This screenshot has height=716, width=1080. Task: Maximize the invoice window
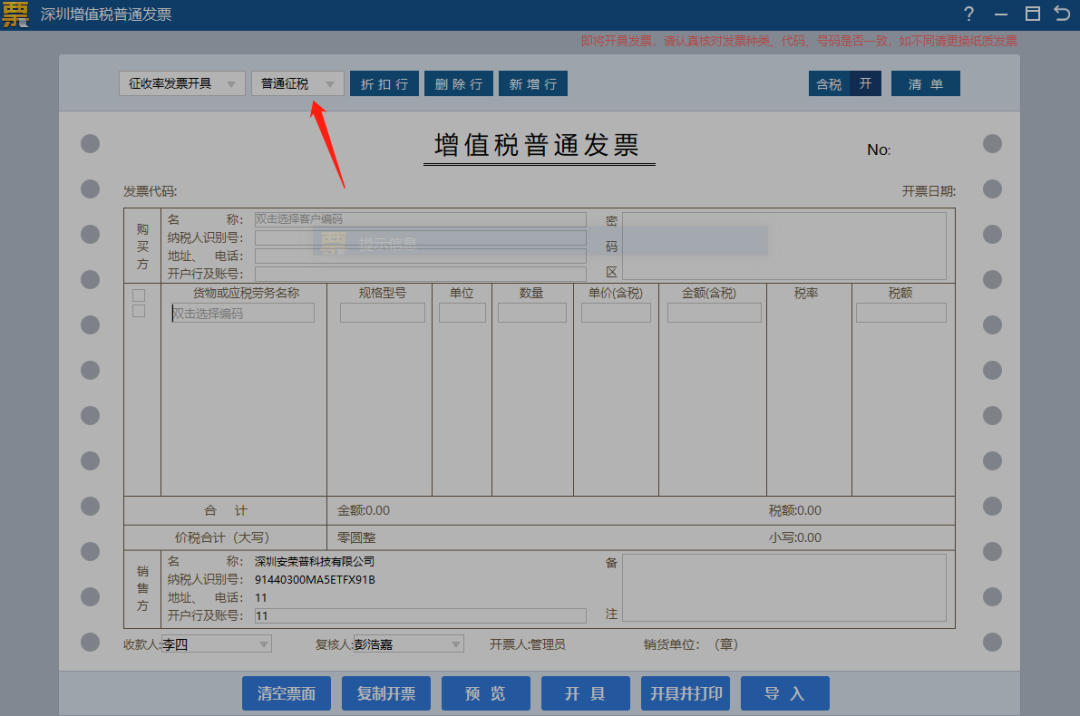point(1032,14)
